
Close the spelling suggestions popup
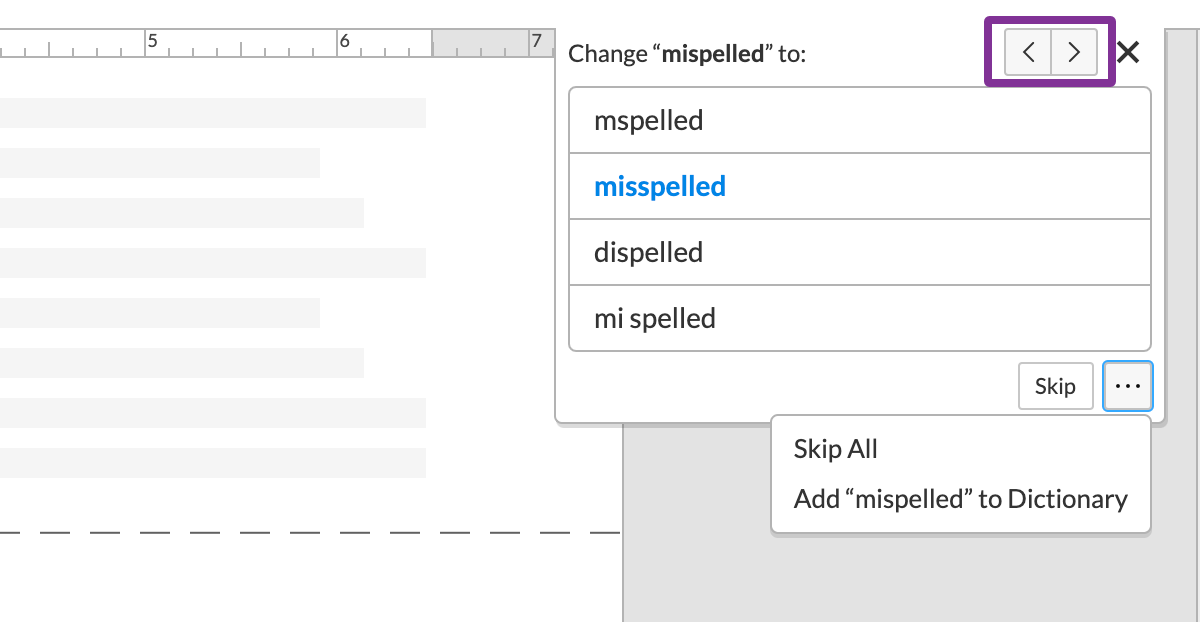1128,53
